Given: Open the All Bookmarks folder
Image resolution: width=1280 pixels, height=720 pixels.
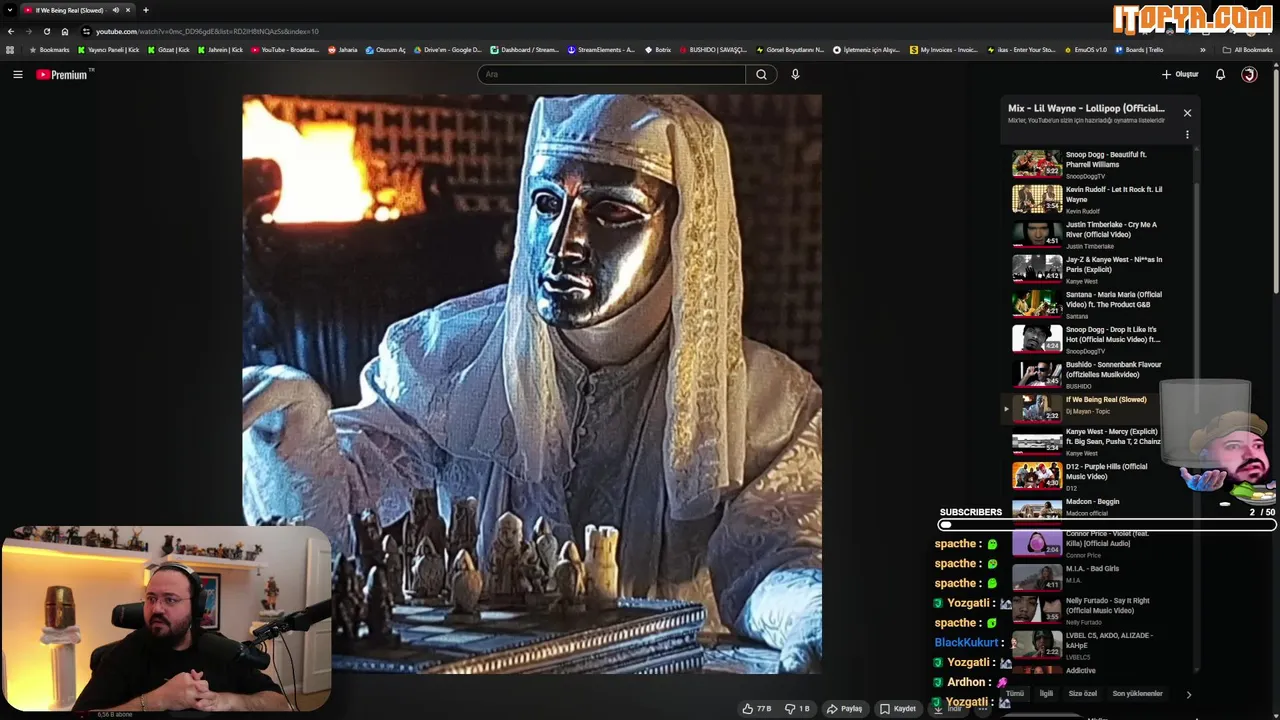Looking at the screenshot, I should (1248, 50).
